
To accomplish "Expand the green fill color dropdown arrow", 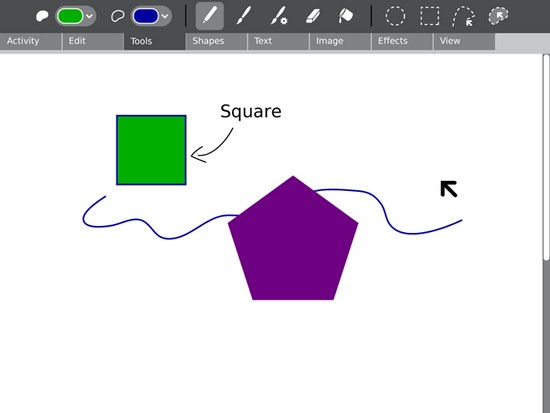I will (x=89, y=16).
